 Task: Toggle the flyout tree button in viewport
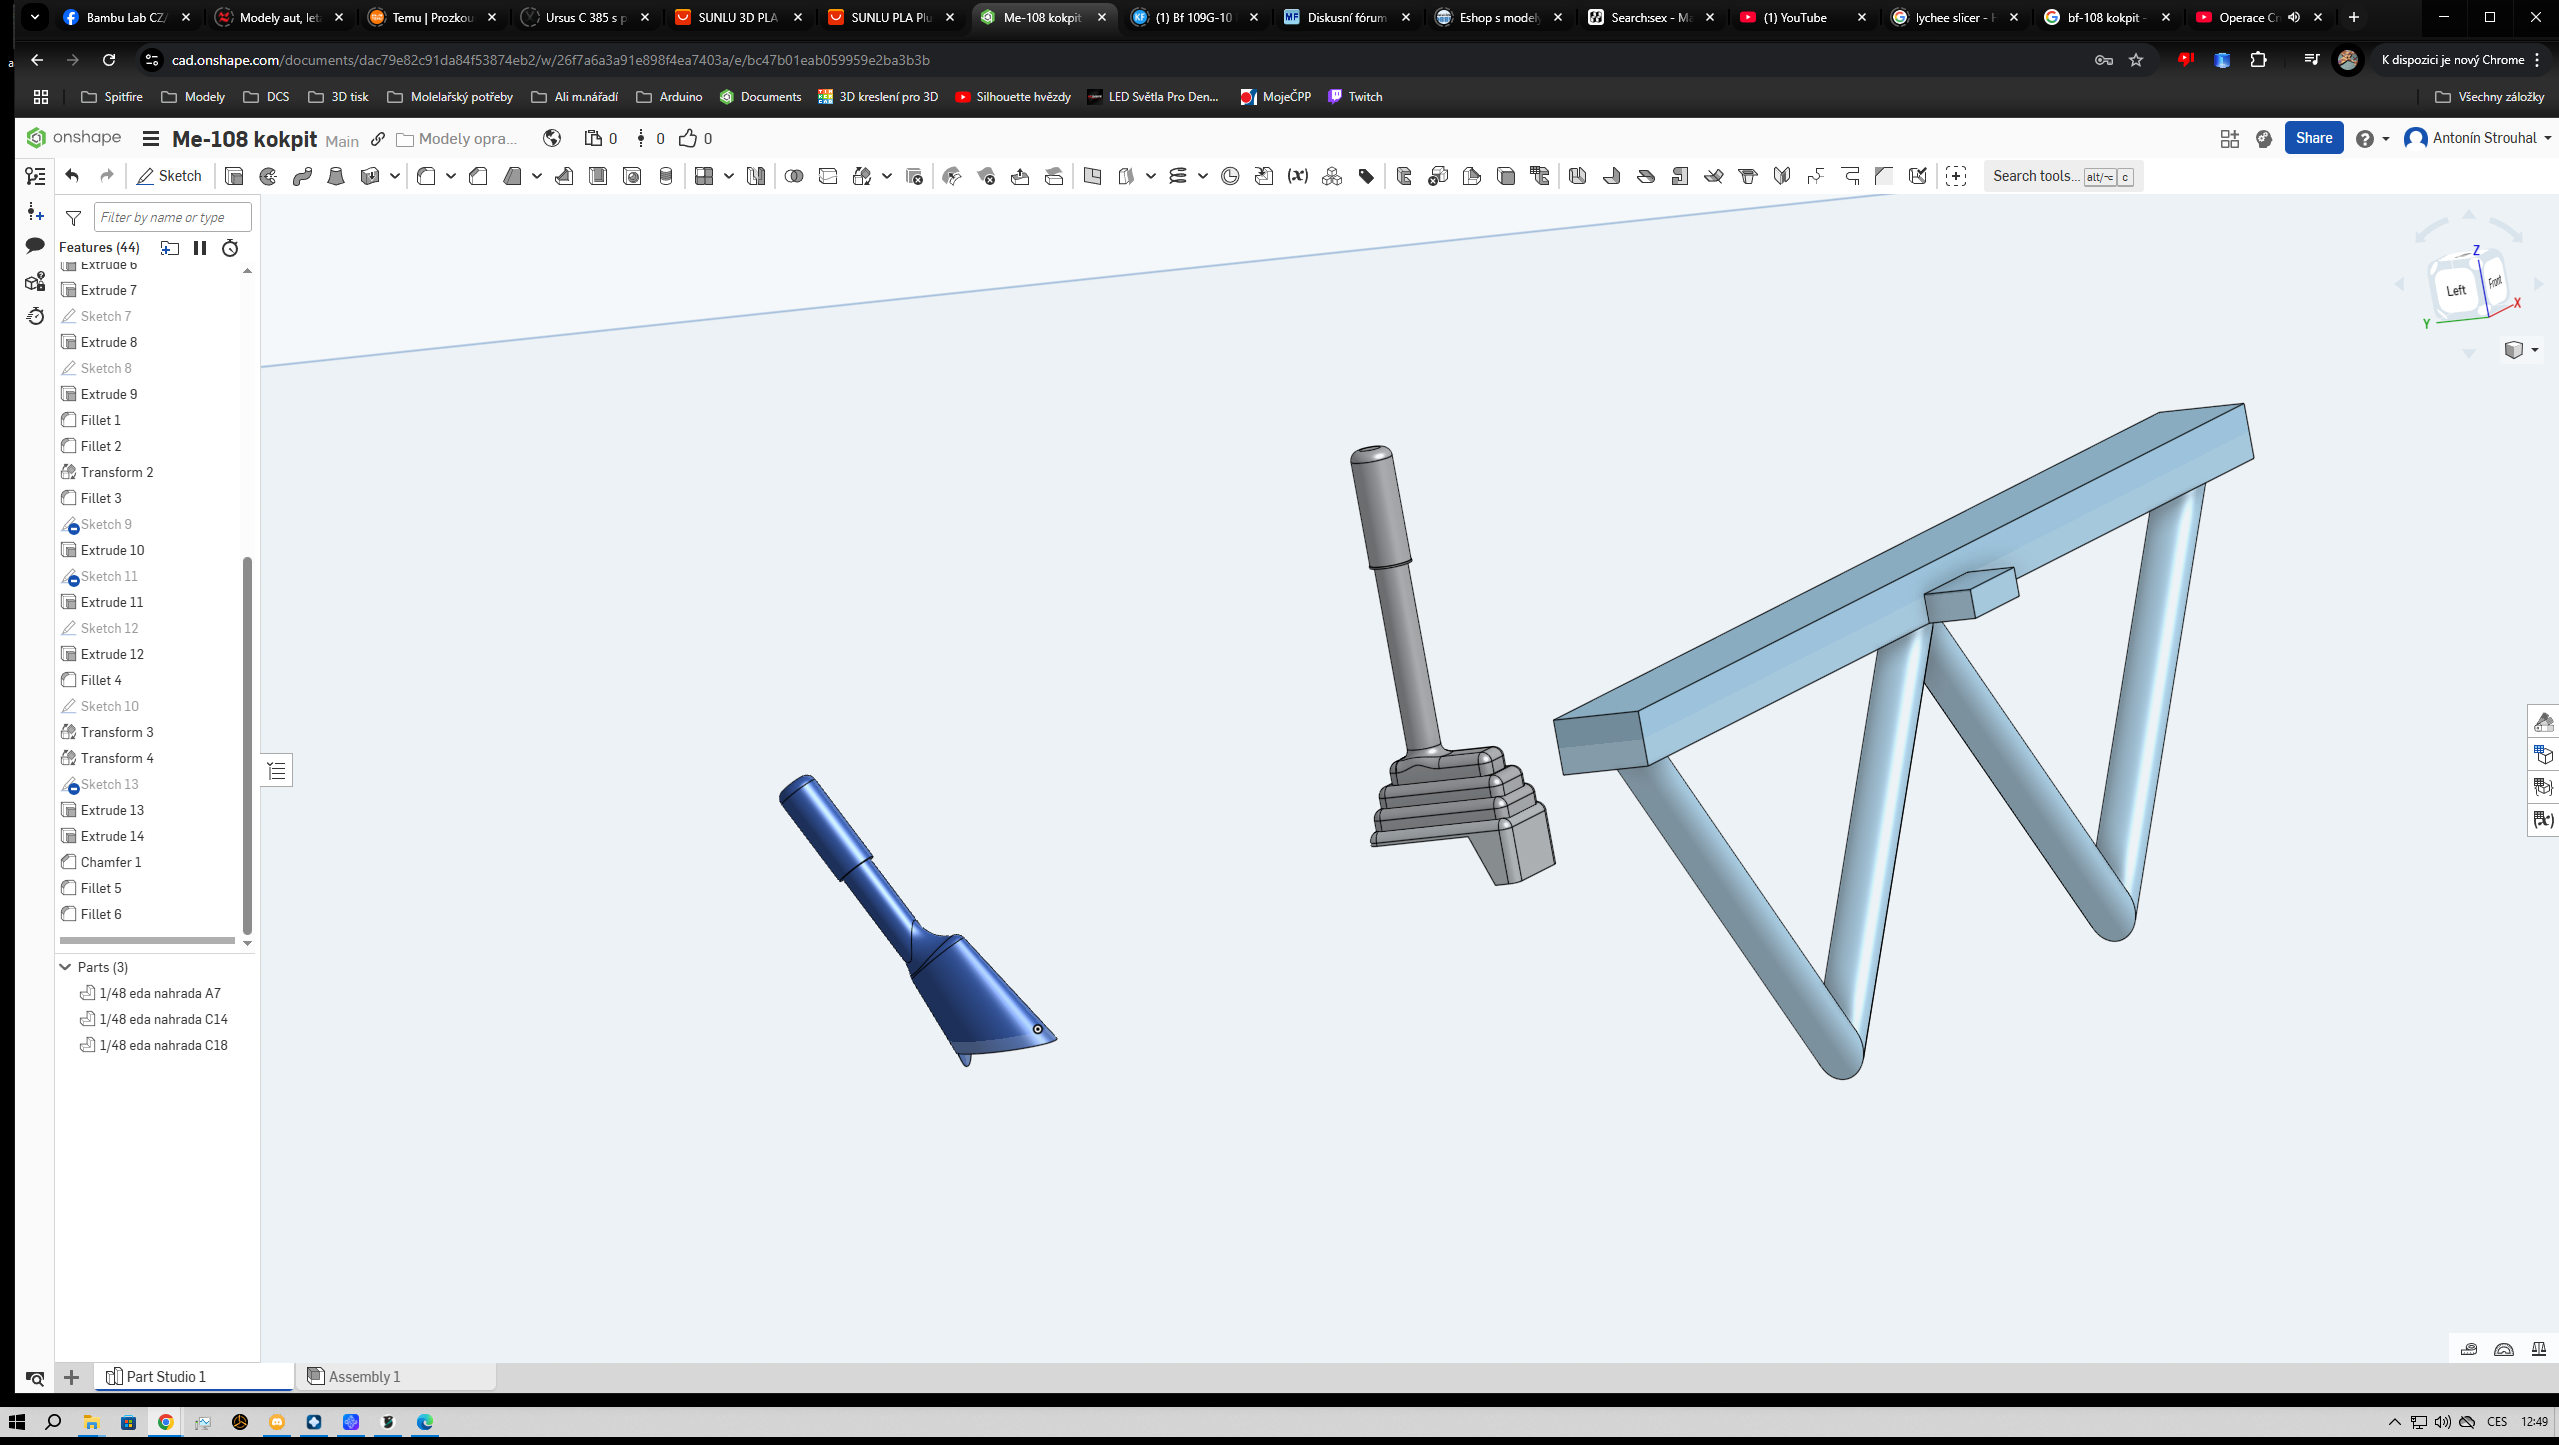coord(277,771)
